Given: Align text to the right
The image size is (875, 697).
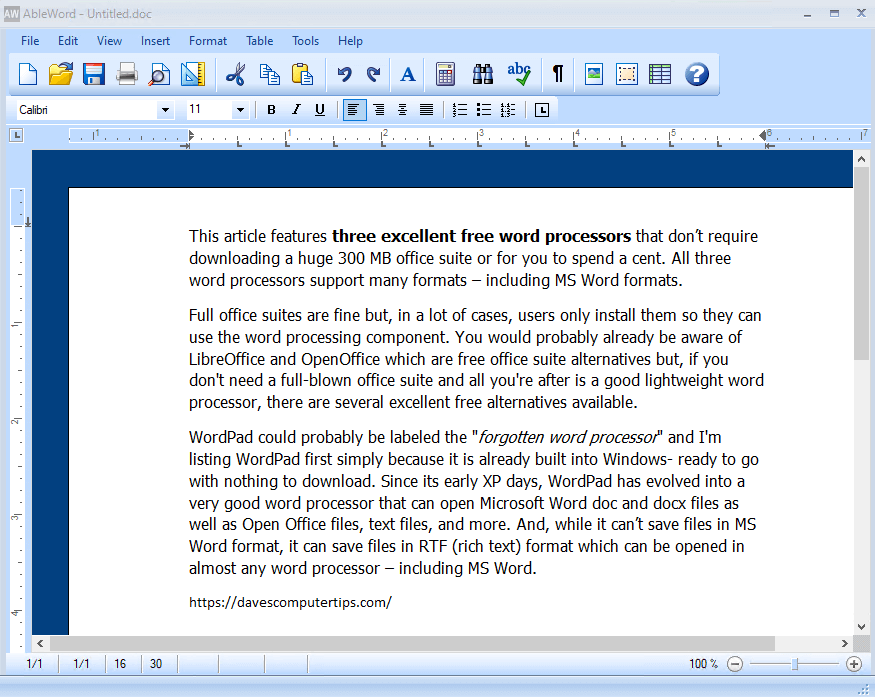Looking at the screenshot, I should 379,110.
